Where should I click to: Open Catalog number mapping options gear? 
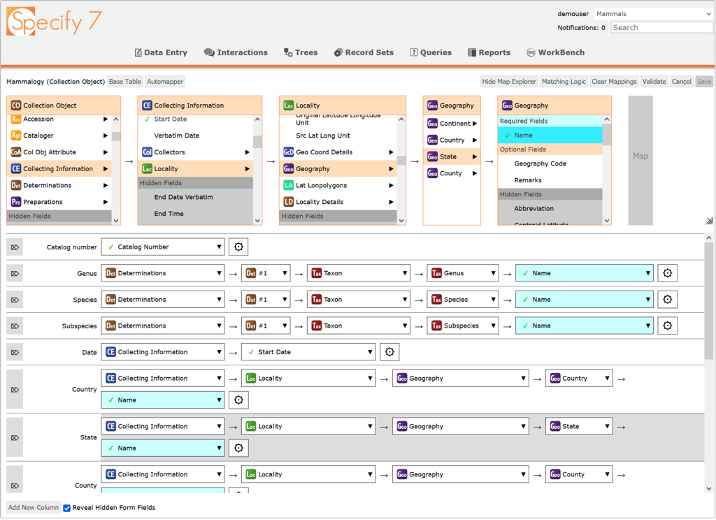click(238, 247)
